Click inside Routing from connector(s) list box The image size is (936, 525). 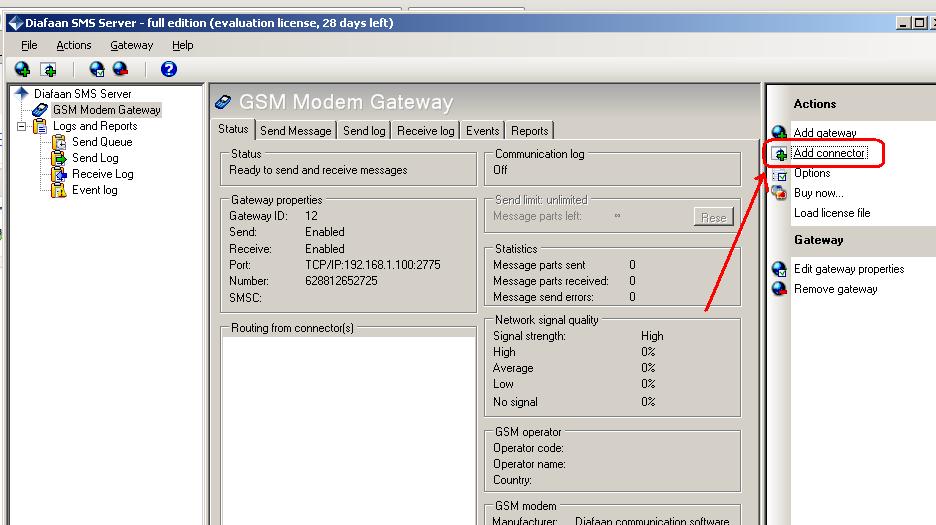[x=349, y=430]
